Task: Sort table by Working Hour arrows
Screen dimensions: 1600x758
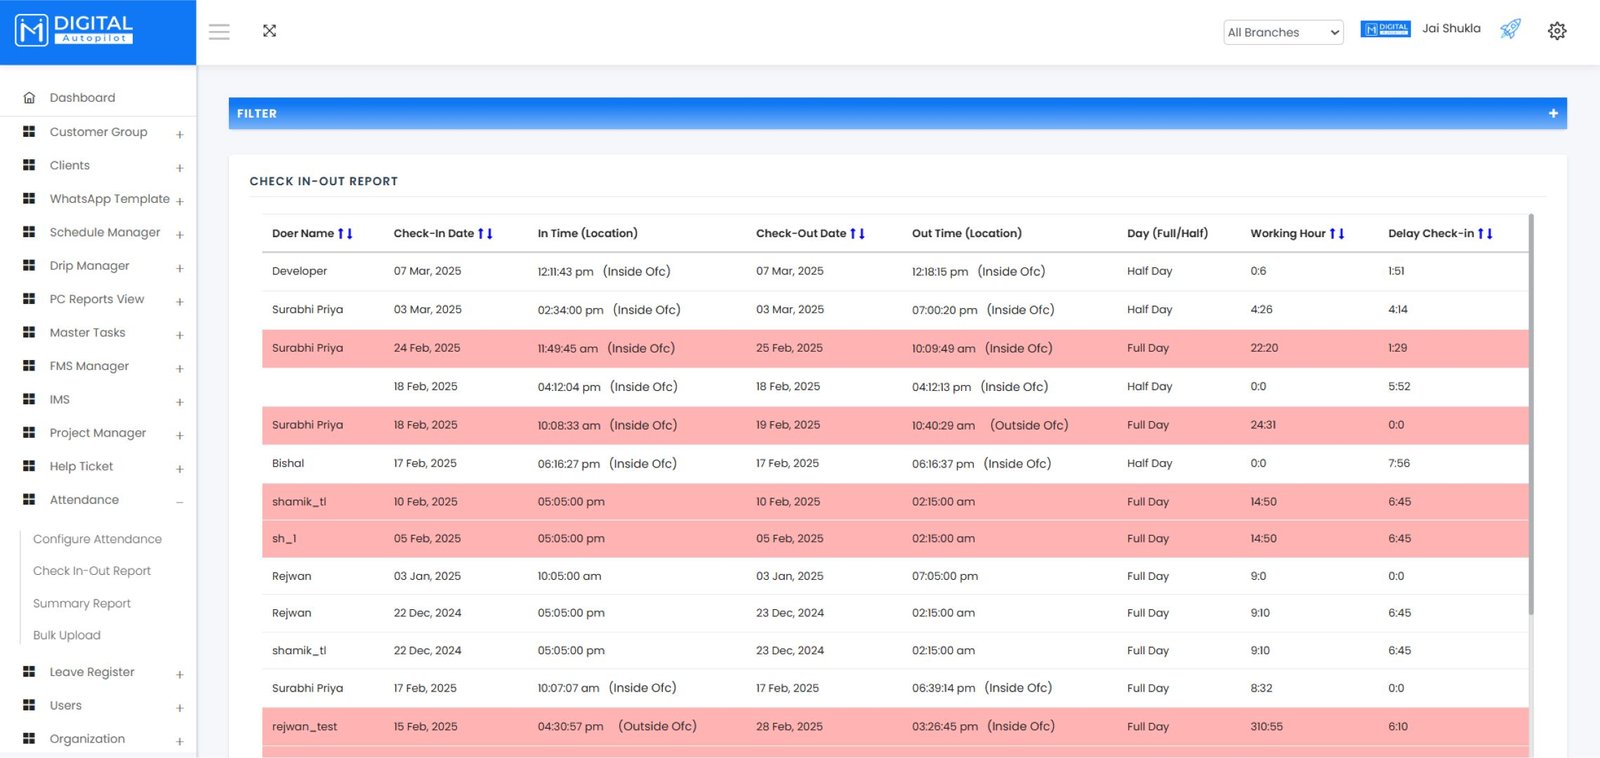Action: (1337, 234)
